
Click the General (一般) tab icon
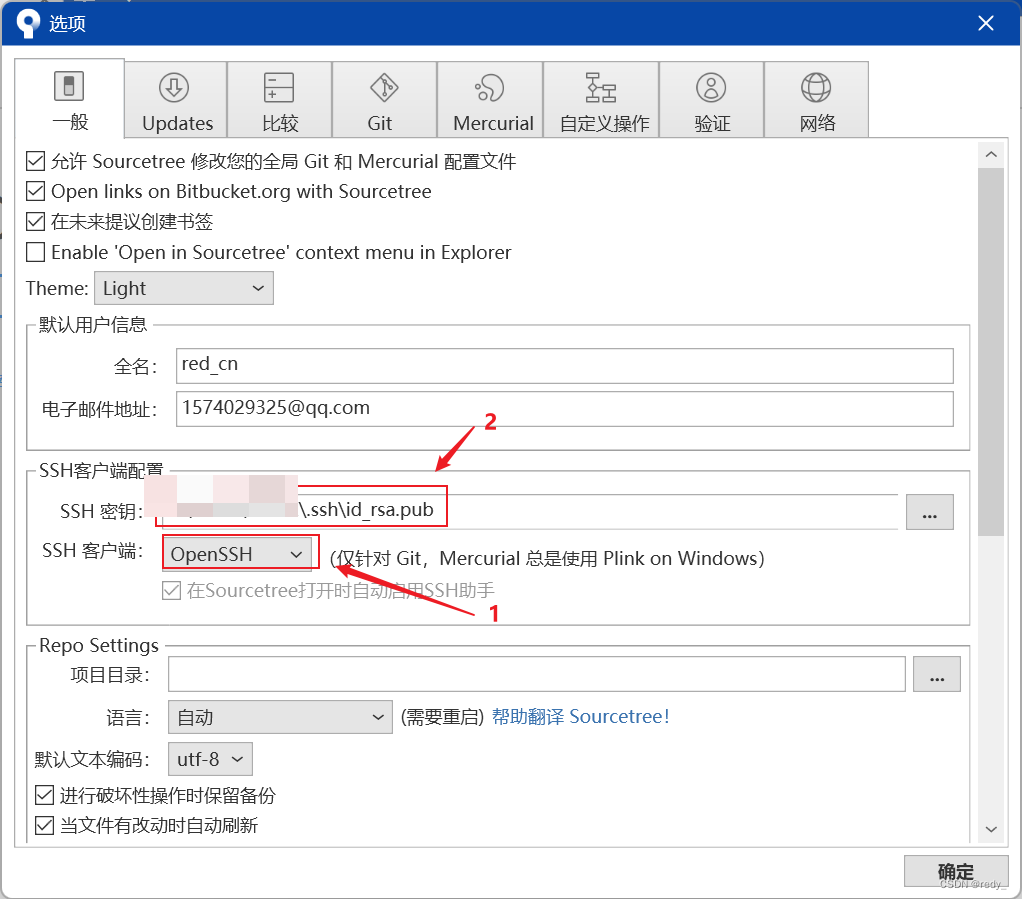[x=68, y=86]
